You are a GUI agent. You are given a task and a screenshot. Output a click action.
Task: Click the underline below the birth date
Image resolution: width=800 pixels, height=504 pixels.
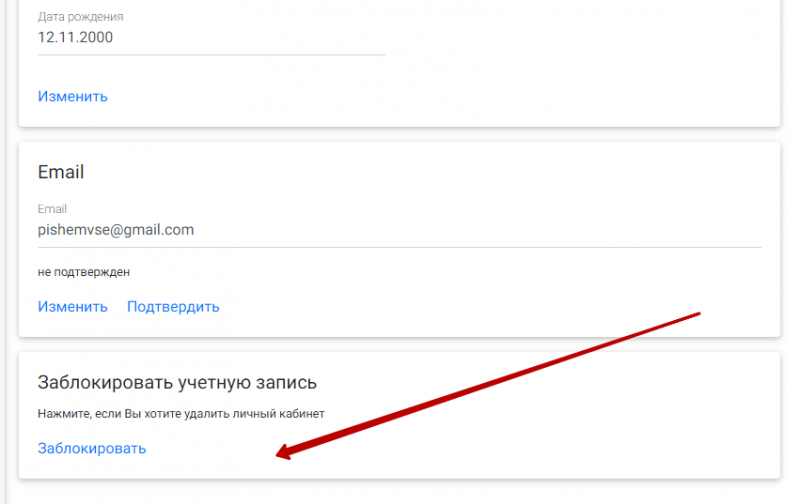(x=211, y=55)
